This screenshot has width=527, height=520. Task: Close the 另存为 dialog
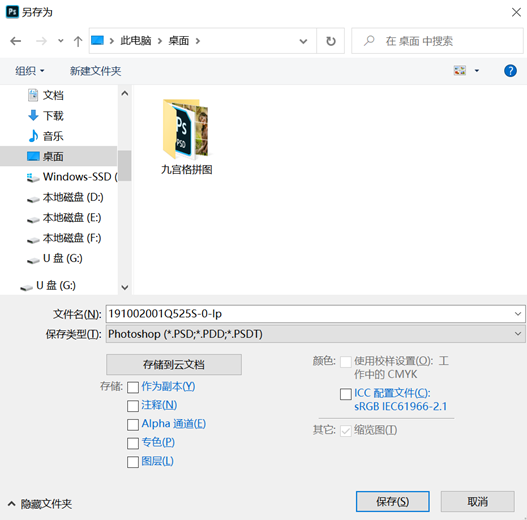pos(516,12)
